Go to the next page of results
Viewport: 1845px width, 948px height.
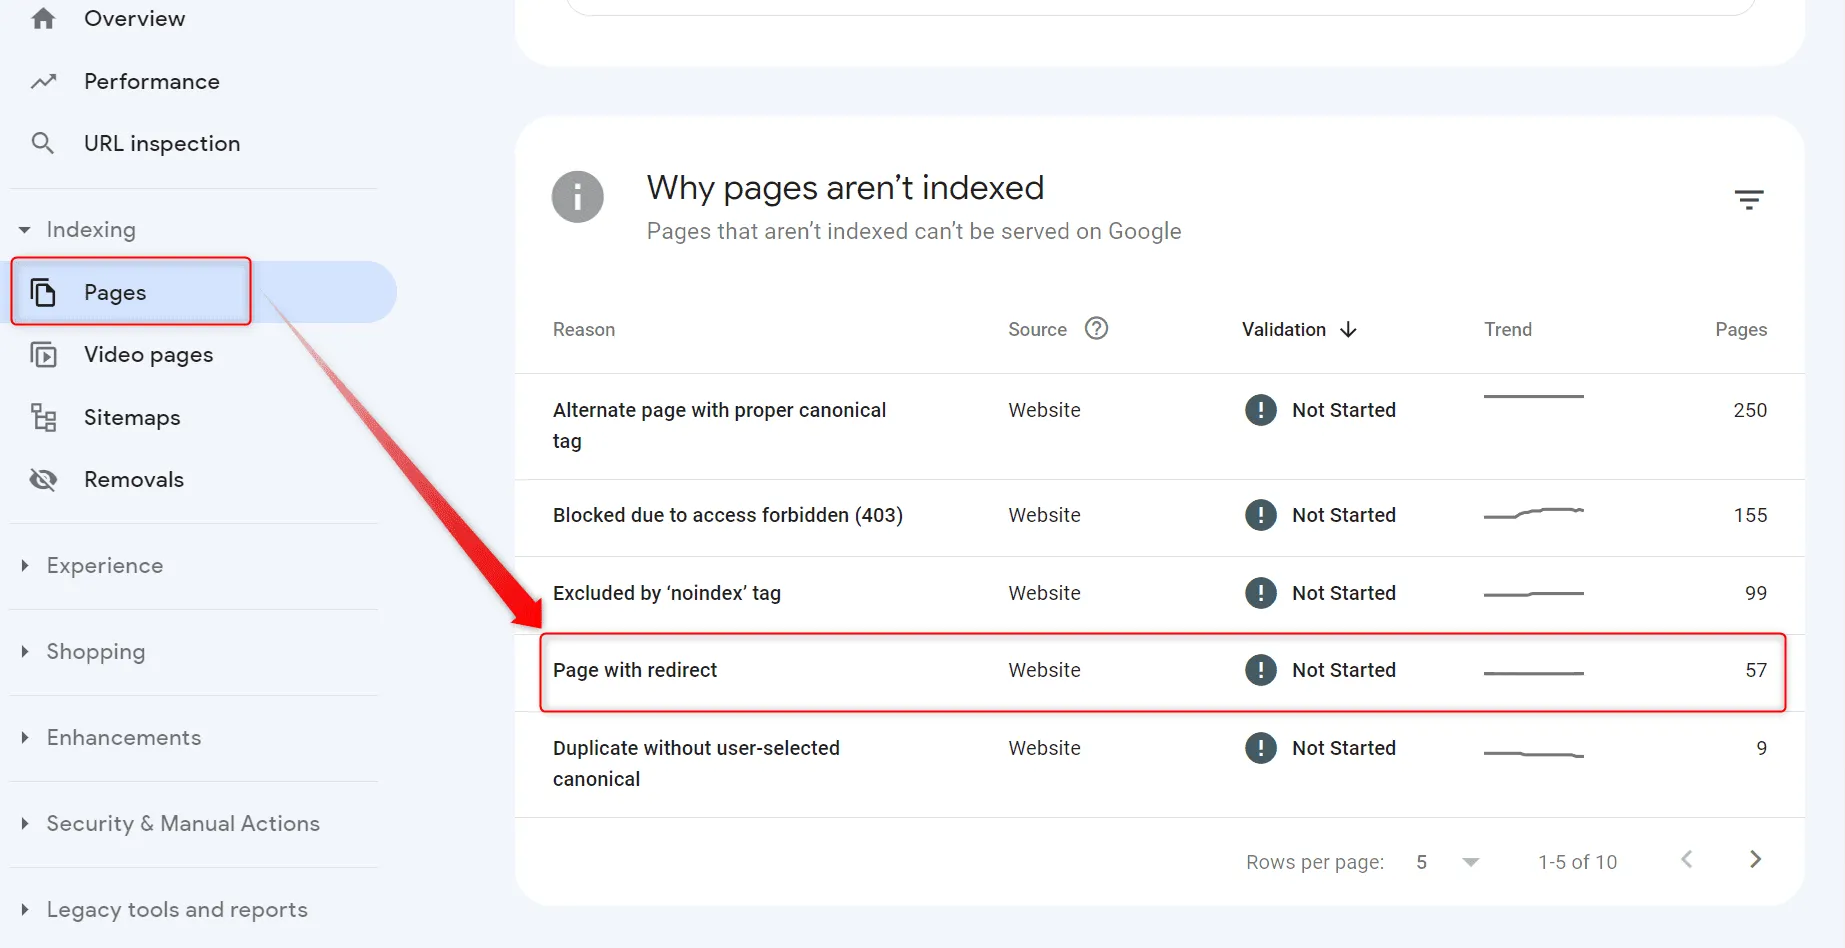coord(1755,860)
